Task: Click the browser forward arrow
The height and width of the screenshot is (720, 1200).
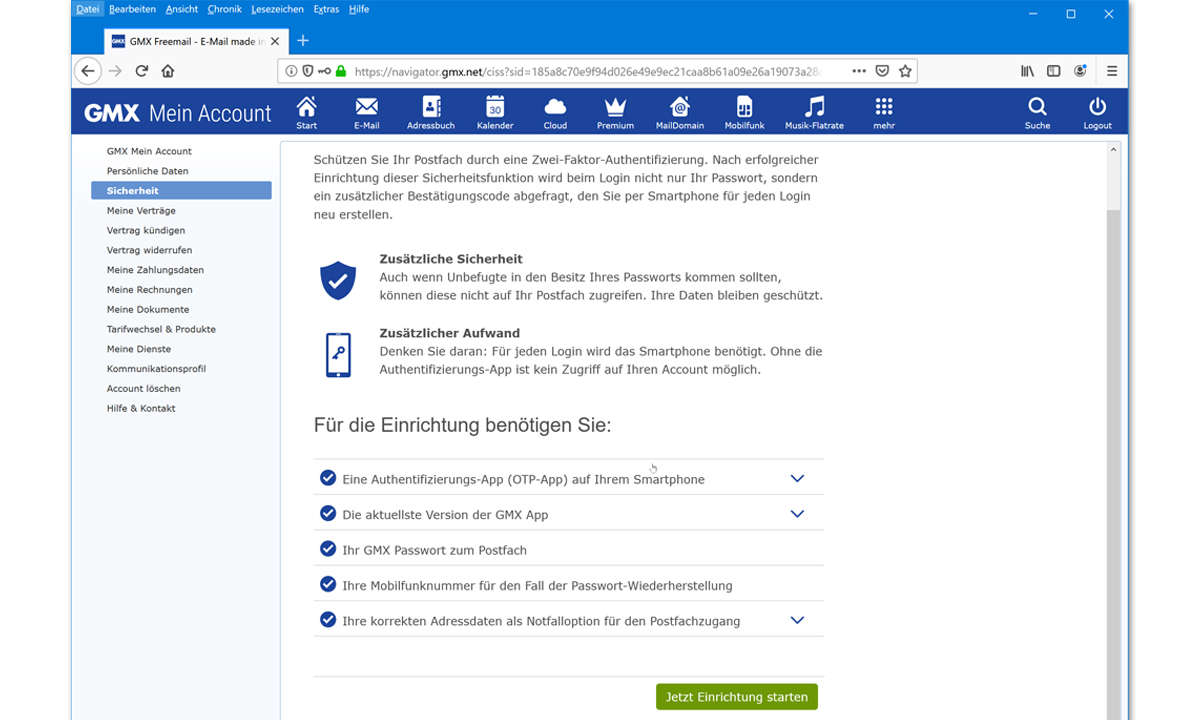Action: (115, 71)
